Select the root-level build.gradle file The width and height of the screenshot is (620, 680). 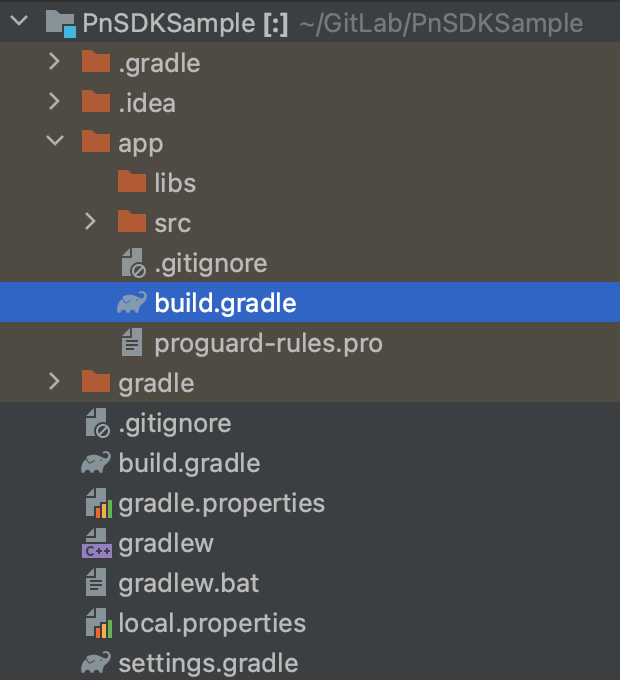(x=189, y=463)
